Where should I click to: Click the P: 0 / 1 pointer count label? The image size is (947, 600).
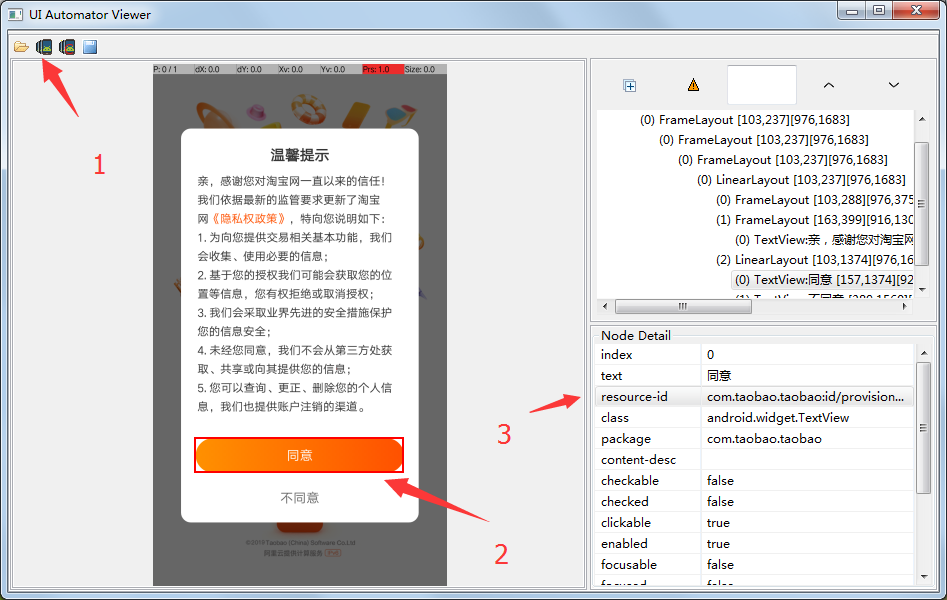tap(165, 69)
